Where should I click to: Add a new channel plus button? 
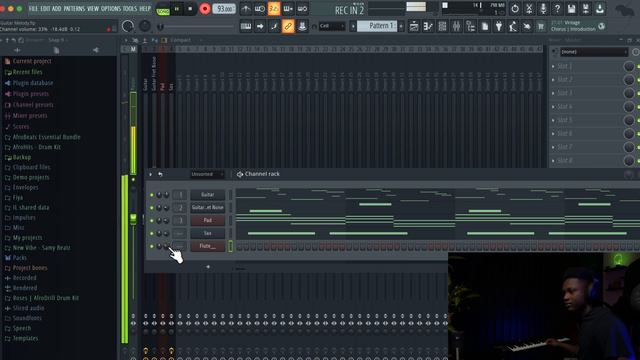point(208,267)
